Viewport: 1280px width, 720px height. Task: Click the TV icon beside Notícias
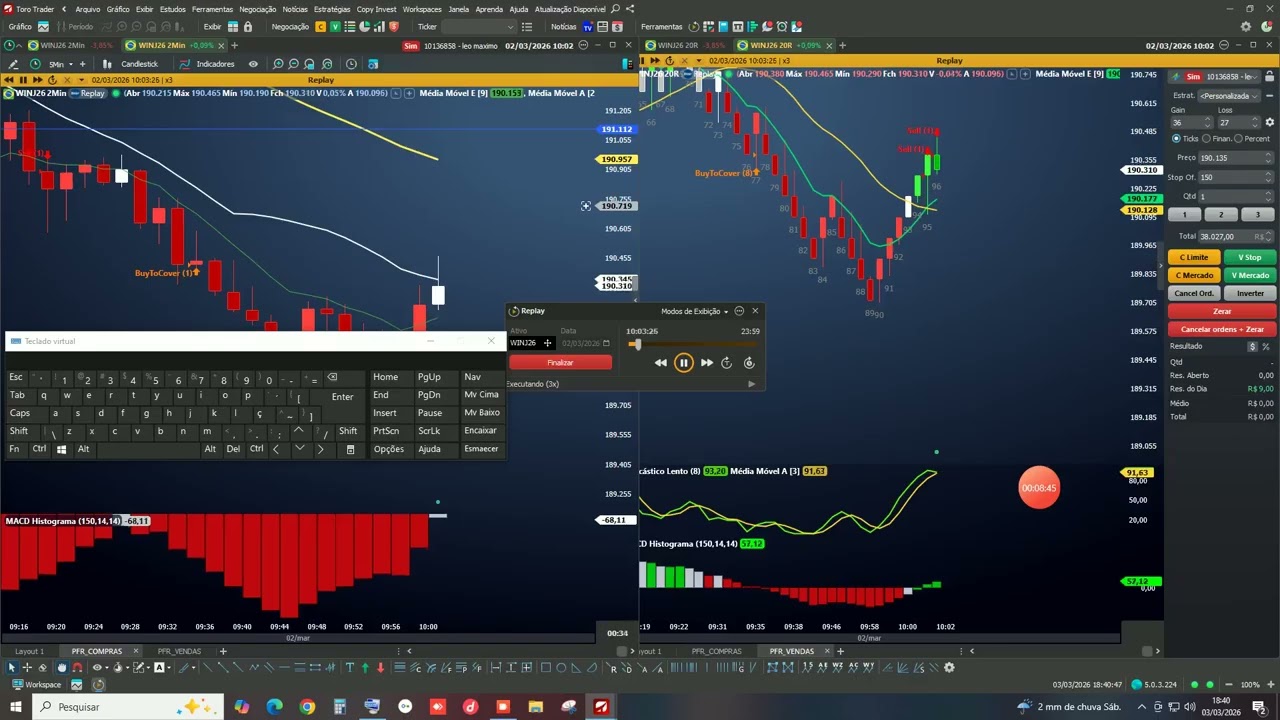pyautogui.click(x=587, y=27)
